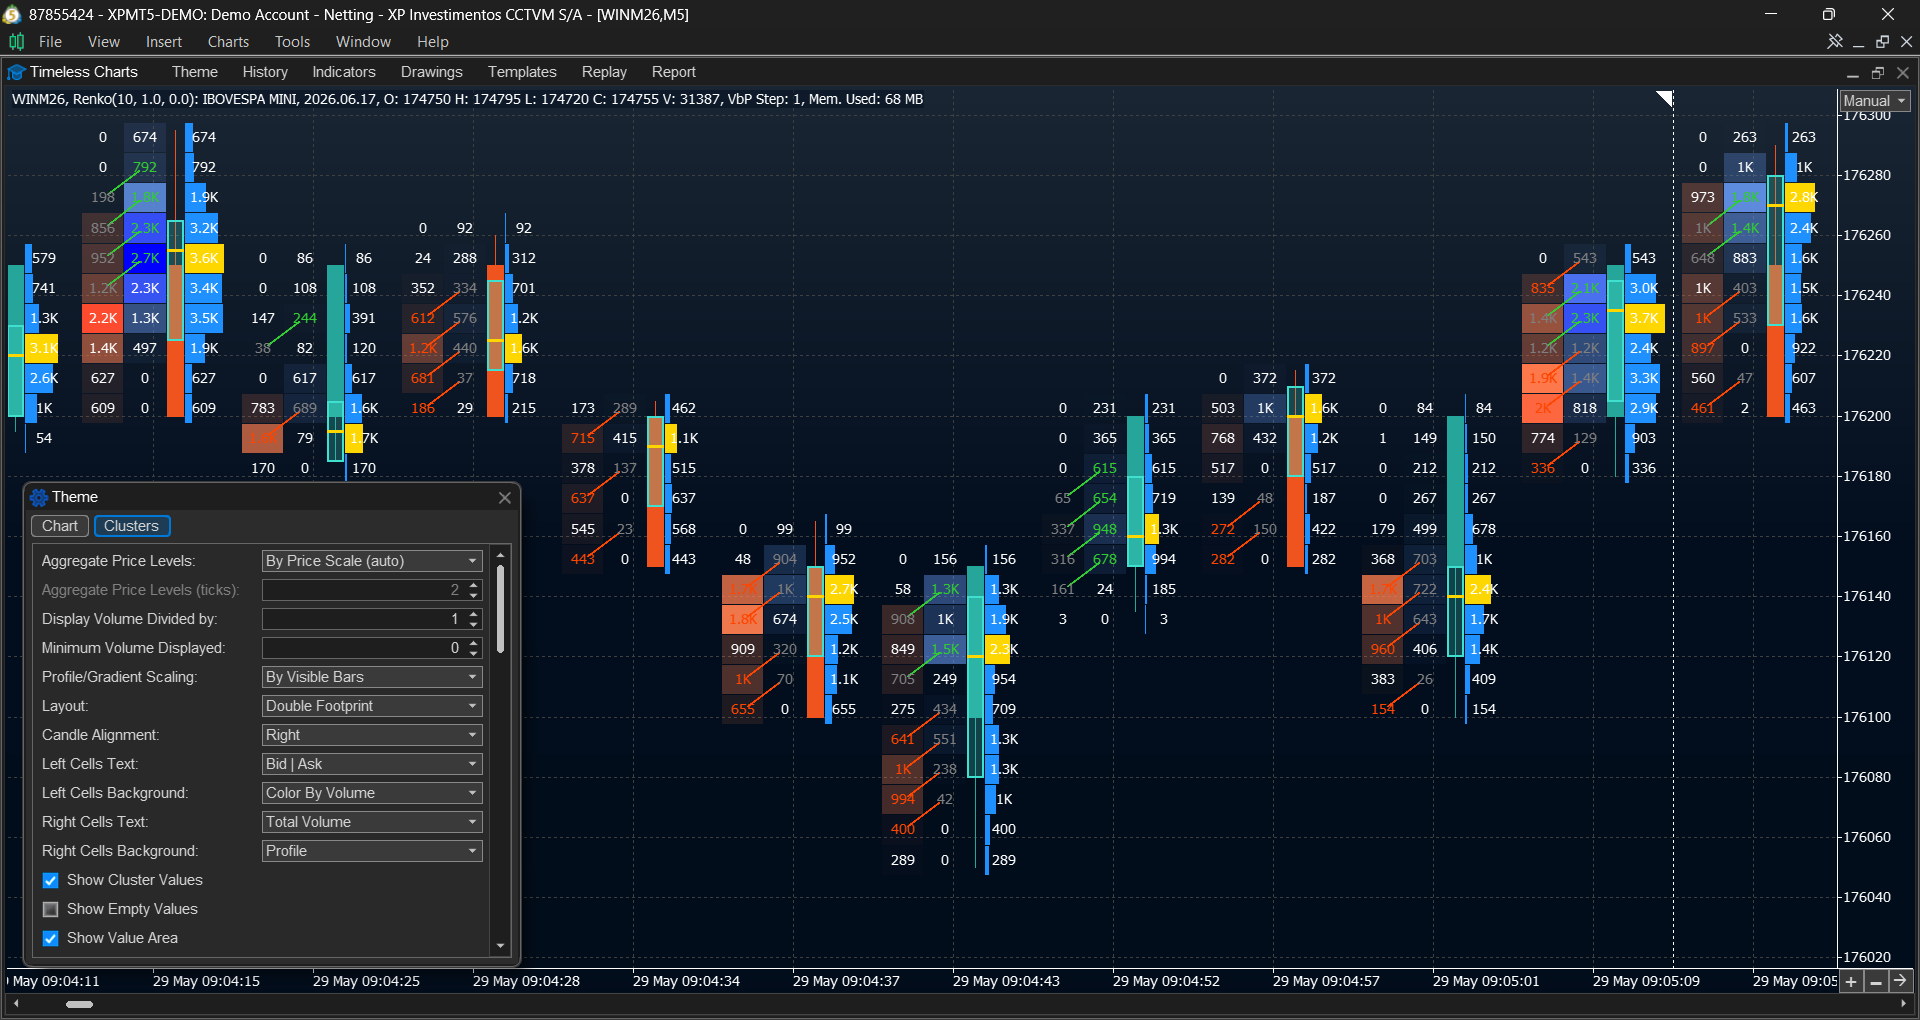
Task: Open Left Cells Text dropdown
Action: (x=372, y=764)
